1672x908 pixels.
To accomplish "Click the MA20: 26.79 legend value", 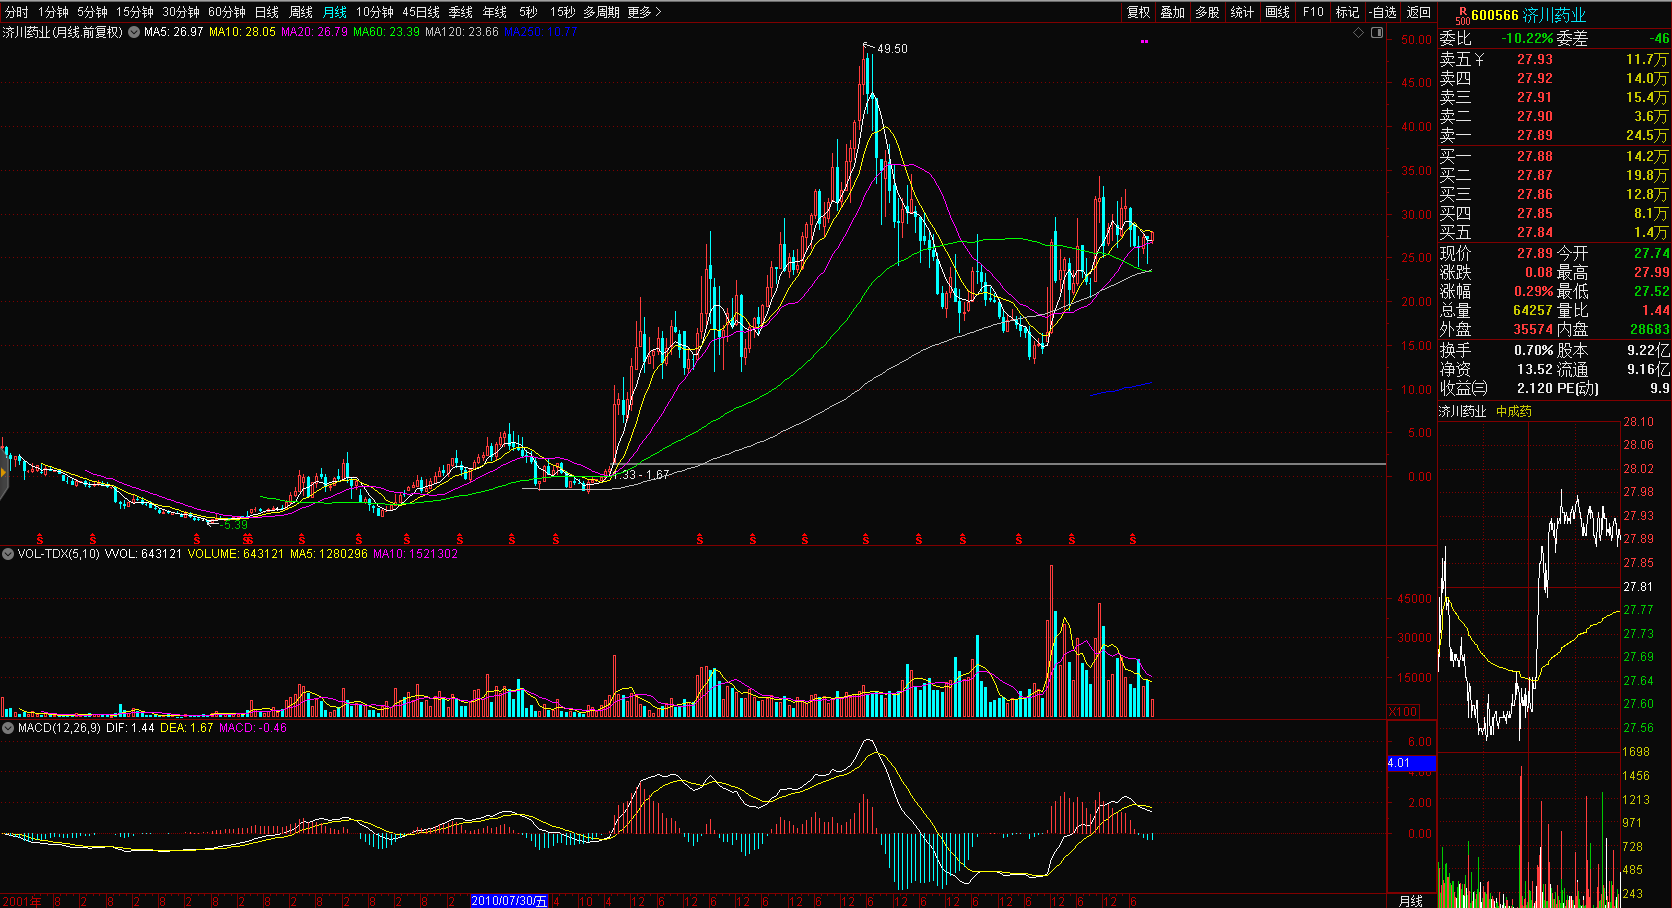I will 315,32.
